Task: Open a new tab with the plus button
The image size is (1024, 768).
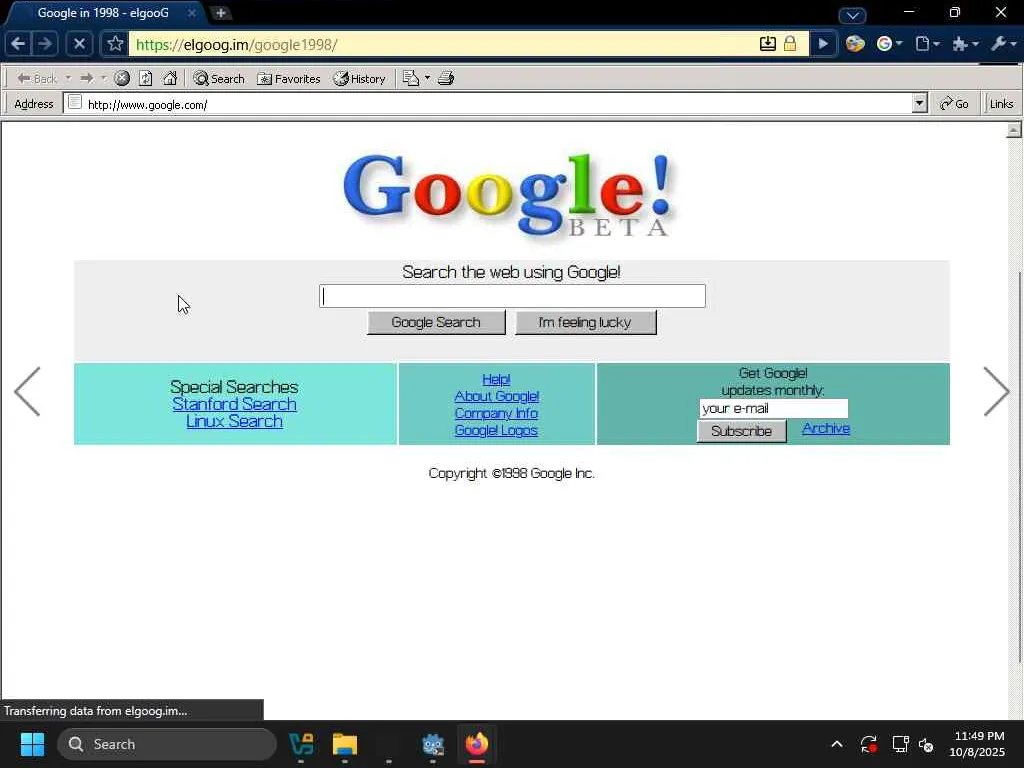Action: [x=221, y=13]
